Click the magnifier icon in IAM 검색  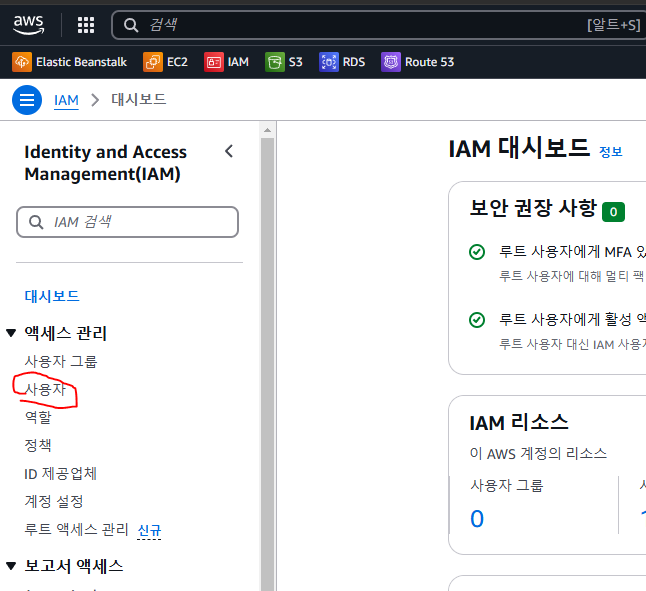pyautogui.click(x=36, y=222)
